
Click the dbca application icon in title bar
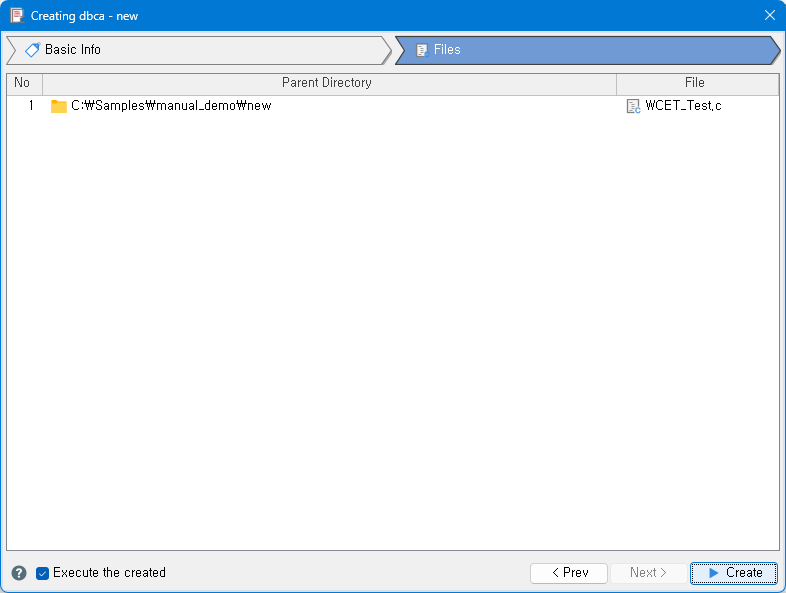point(17,16)
